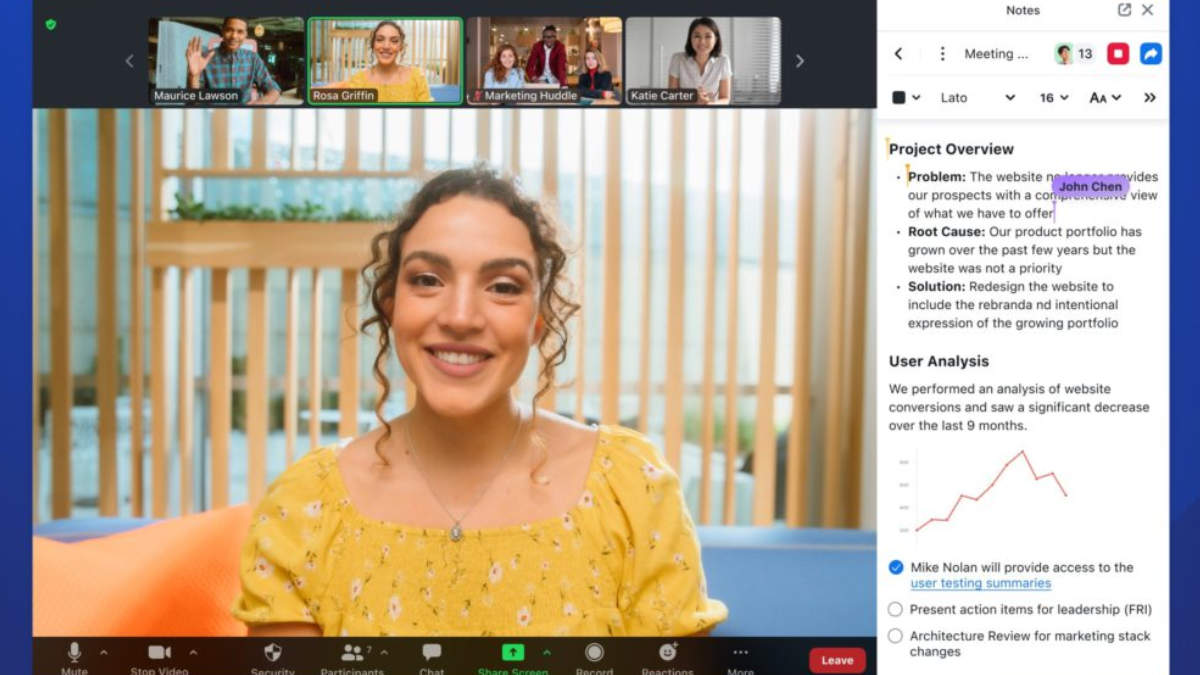
Task: Check the completed Mike Nolan action item
Action: click(x=895, y=567)
